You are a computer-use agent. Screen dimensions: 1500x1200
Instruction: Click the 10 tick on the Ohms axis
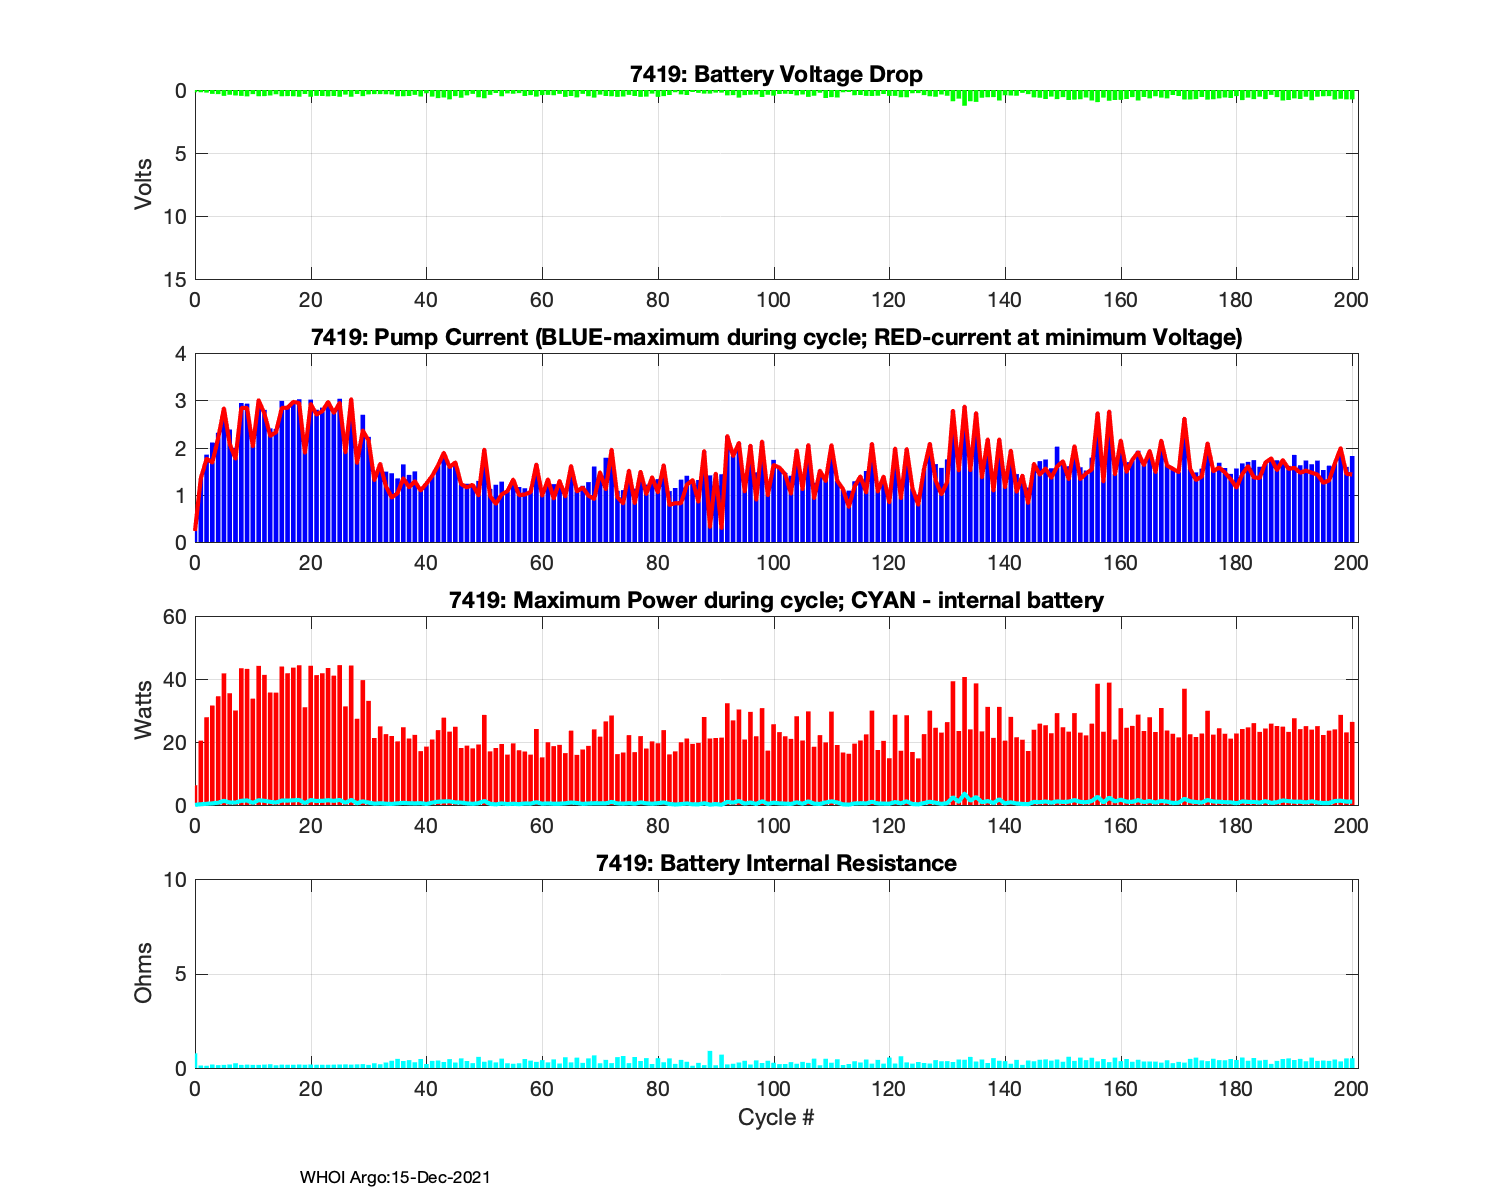pos(176,880)
